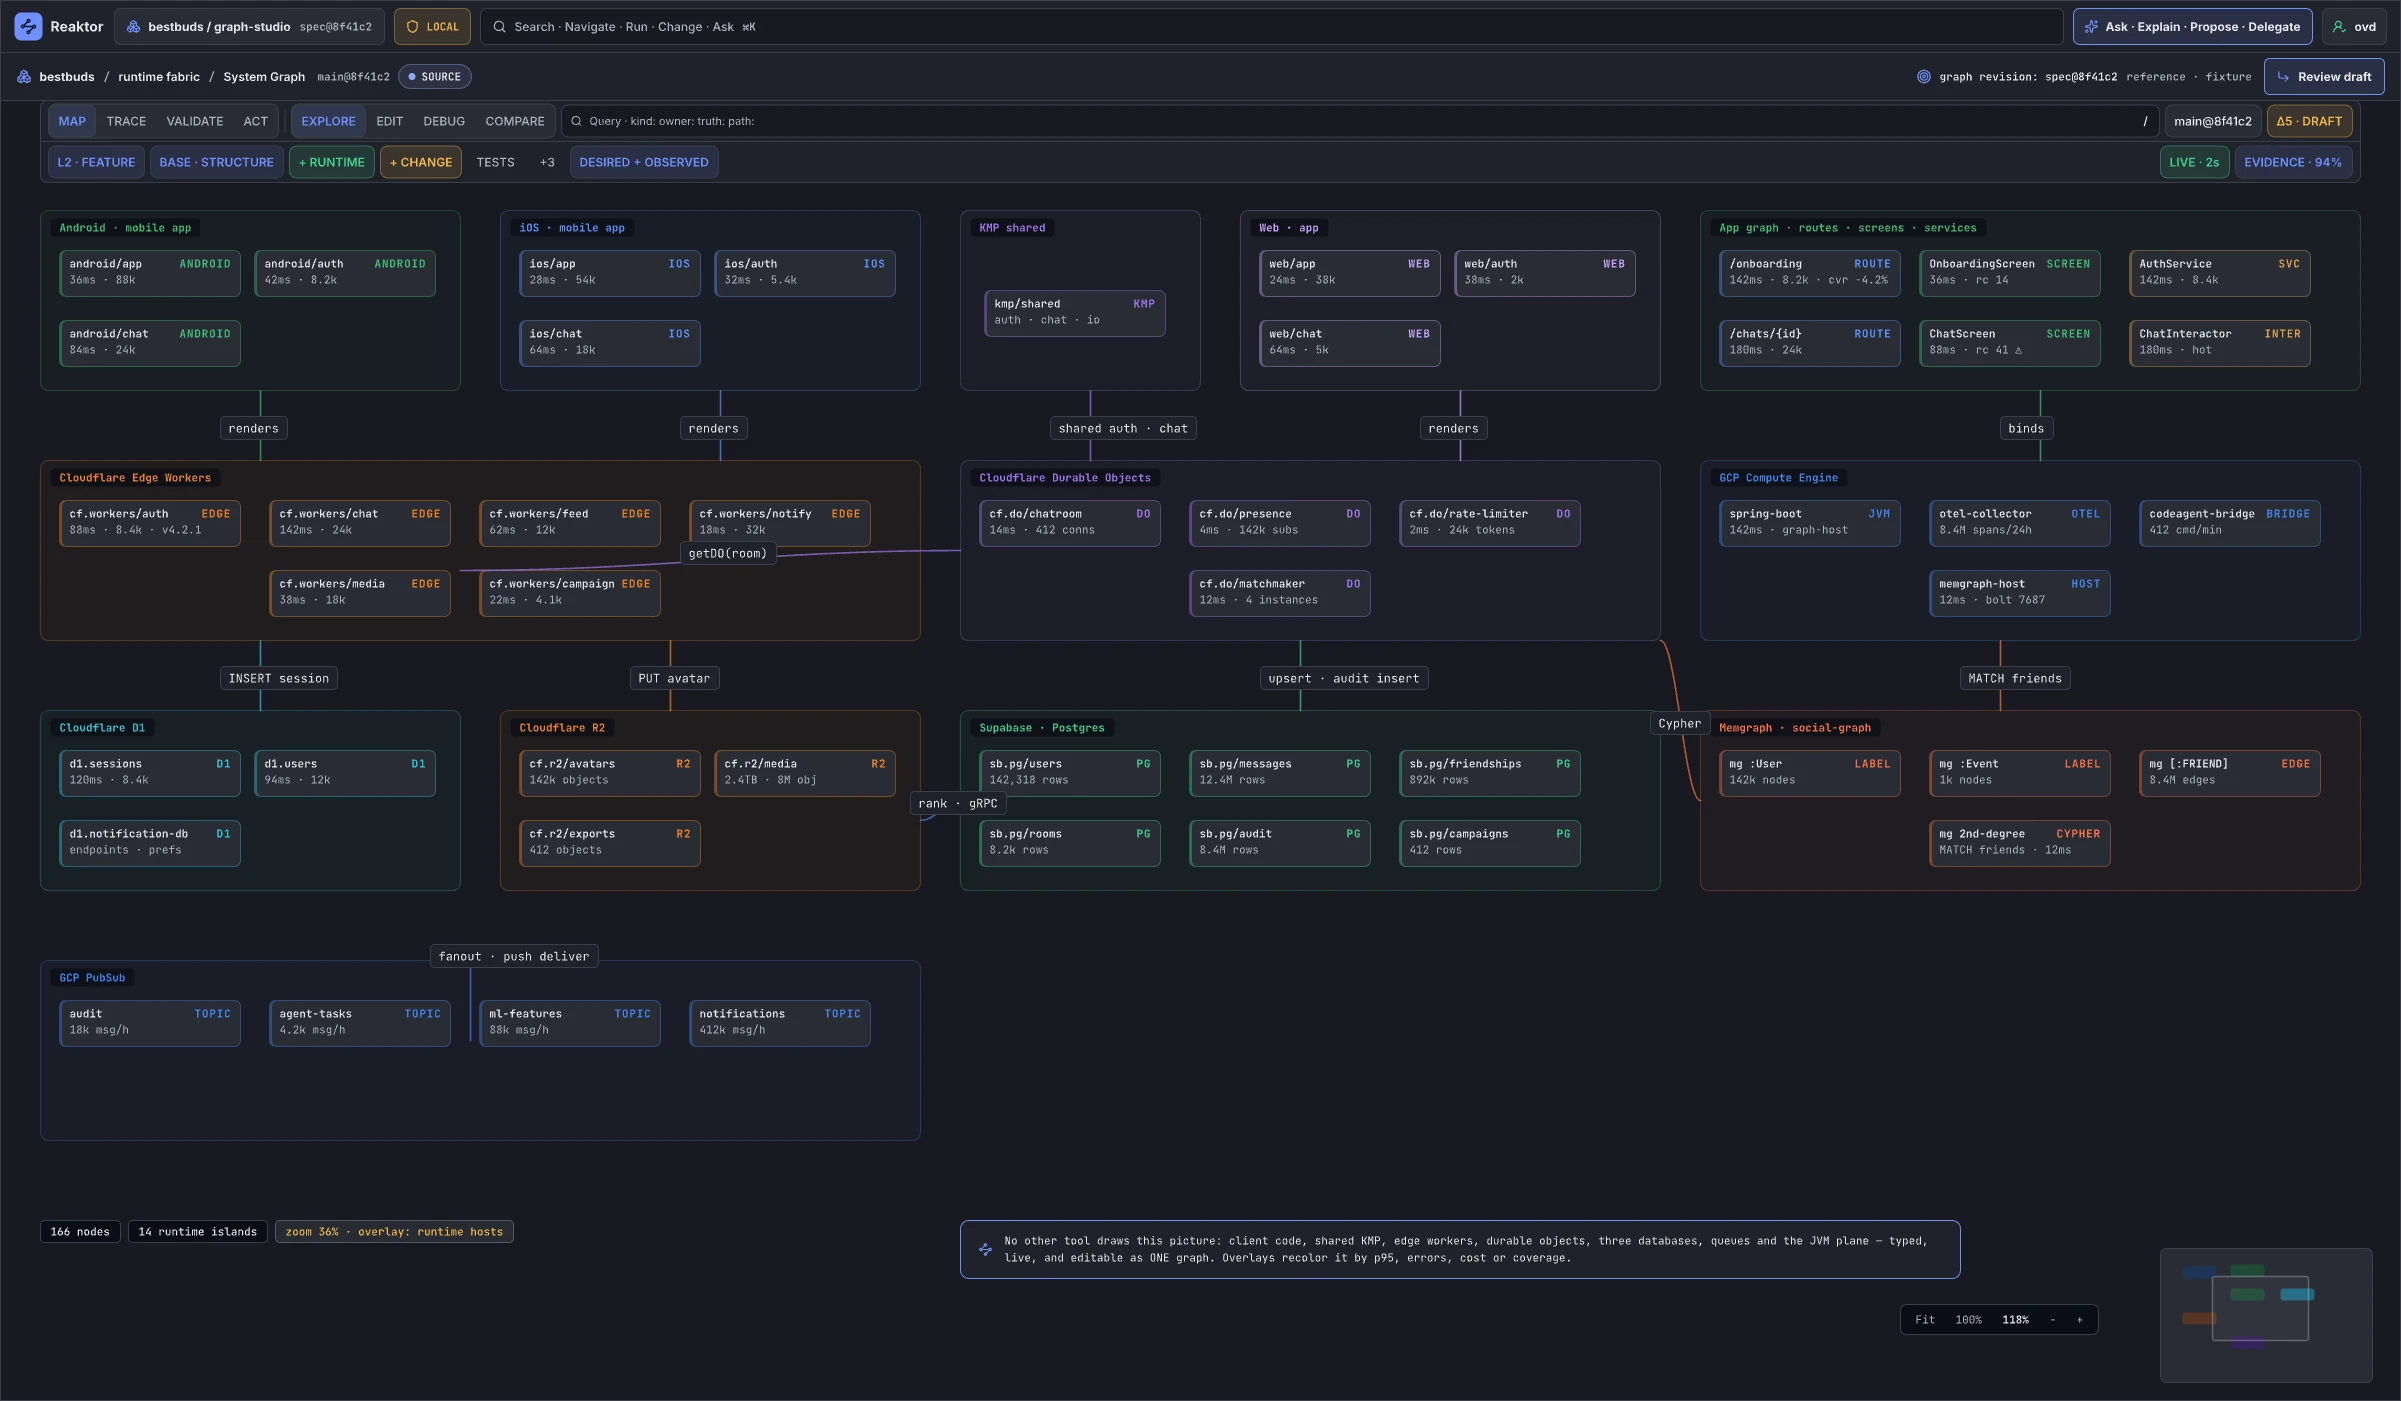Click the runtime fabric breadcrumb
The height and width of the screenshot is (1401, 2401).
pos(159,77)
